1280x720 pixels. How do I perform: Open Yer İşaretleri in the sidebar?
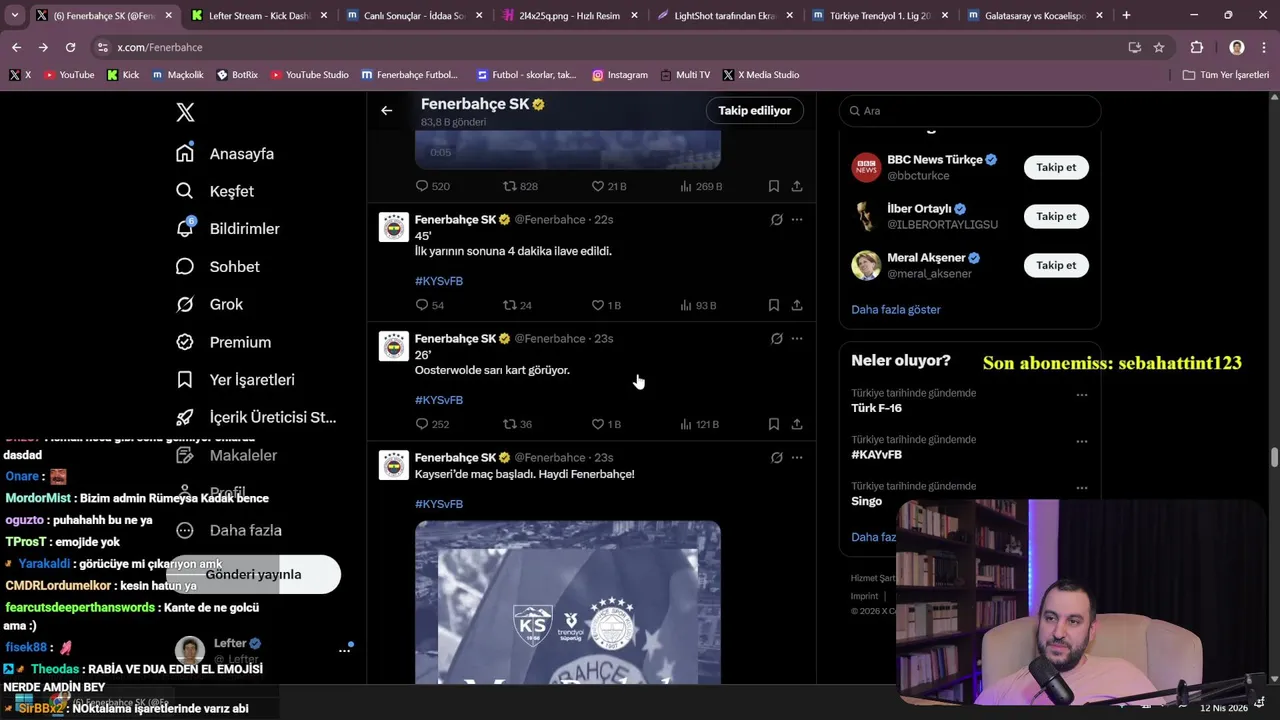[235, 380]
